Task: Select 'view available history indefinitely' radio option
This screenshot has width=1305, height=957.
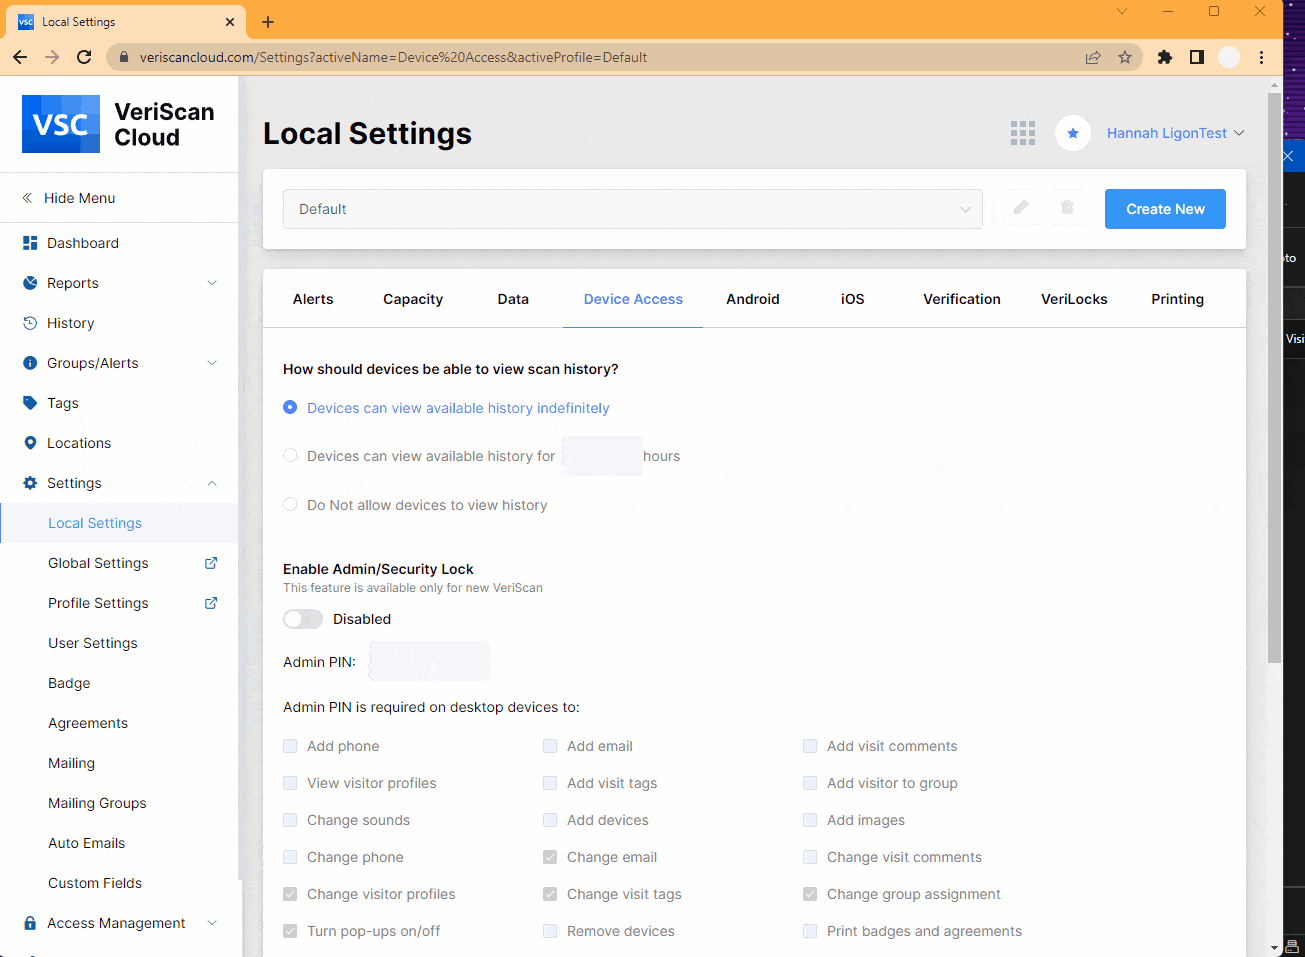Action: 290,407
